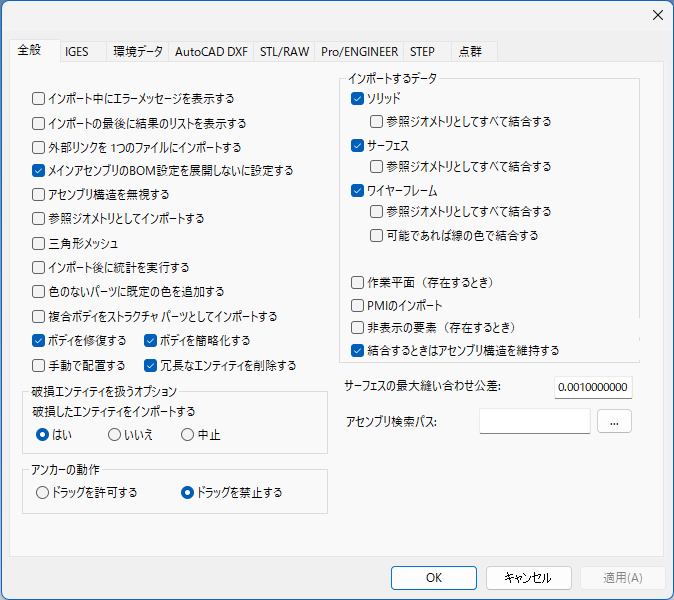Enable アセンブリ構造を無視する option
Viewport: 674px width, 600px height.
click(38, 194)
